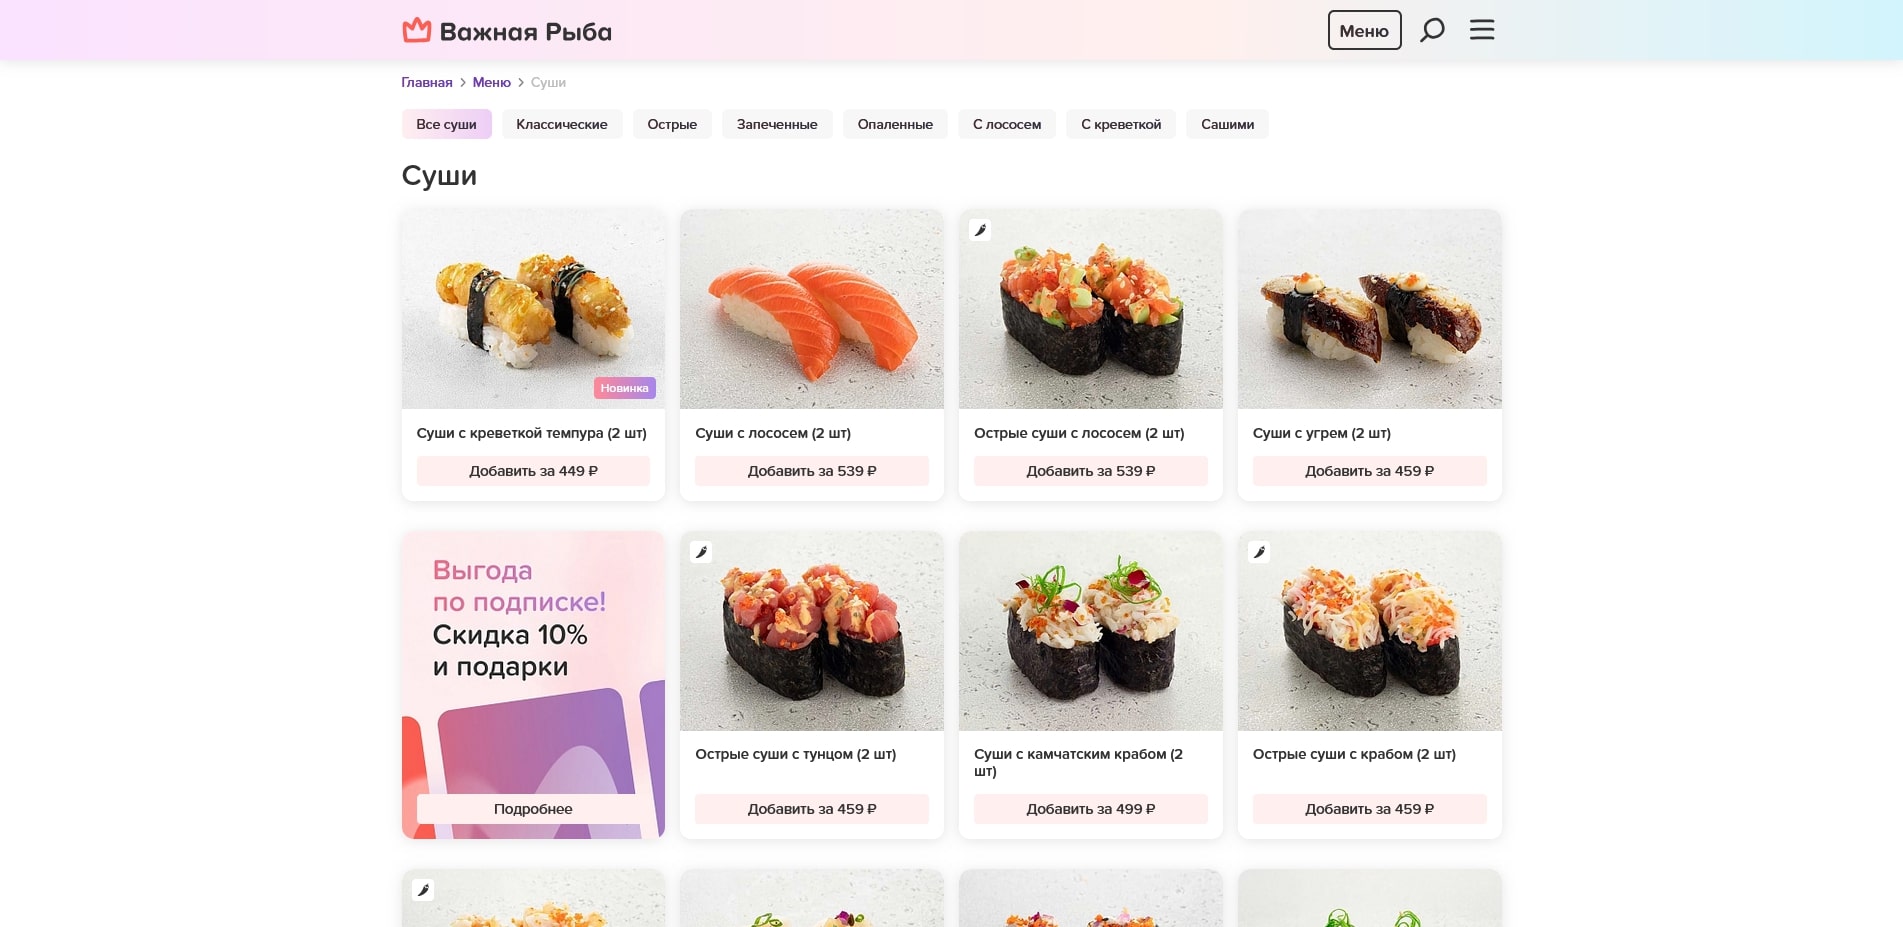Screen dimensions: 1903x927
Task: Go to Главная breadcrumb link
Action: [427, 82]
